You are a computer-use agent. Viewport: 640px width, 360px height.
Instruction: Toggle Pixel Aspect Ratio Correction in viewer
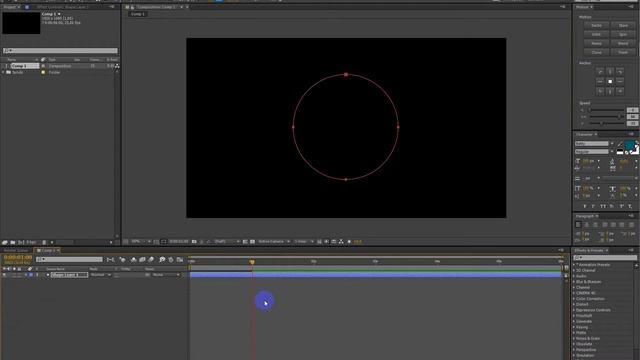[x=320, y=242]
